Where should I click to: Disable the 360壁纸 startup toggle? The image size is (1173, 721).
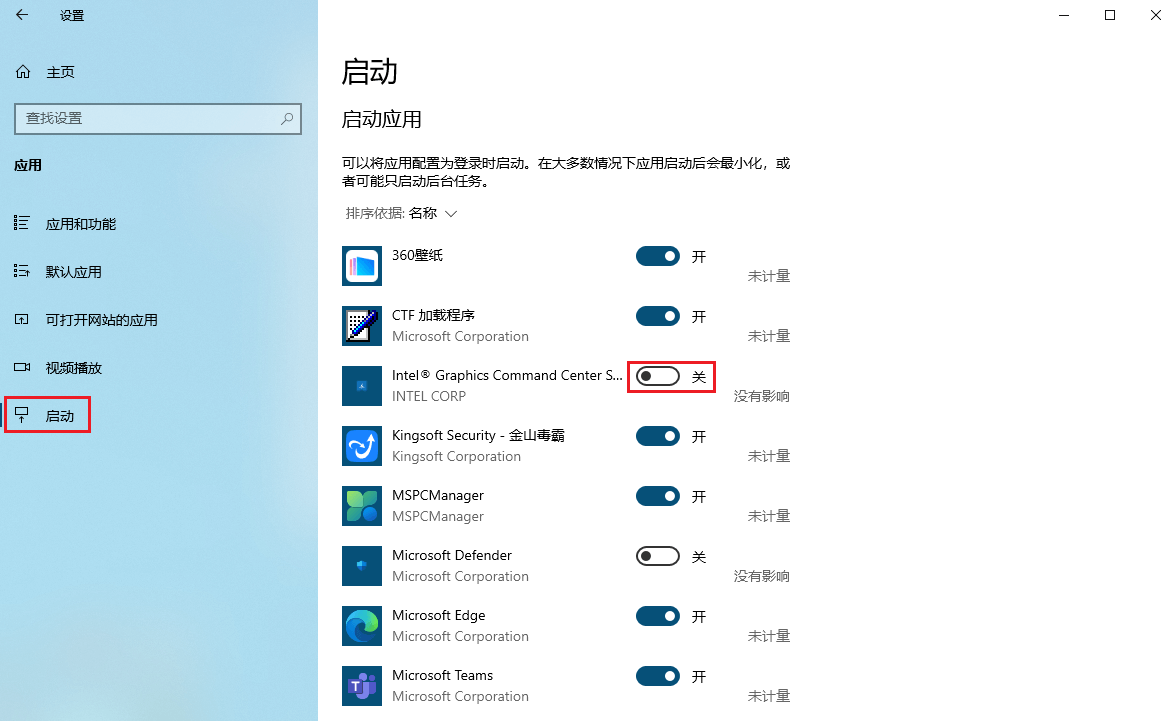point(657,256)
